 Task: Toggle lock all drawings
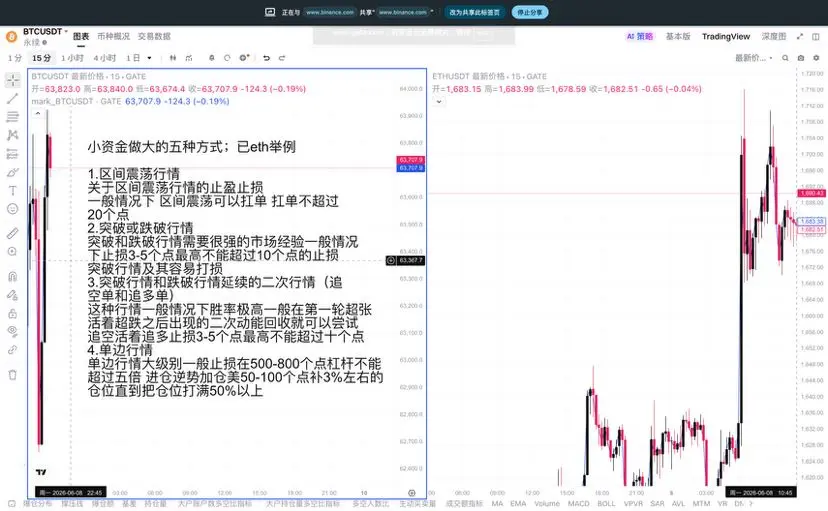[x=13, y=314]
